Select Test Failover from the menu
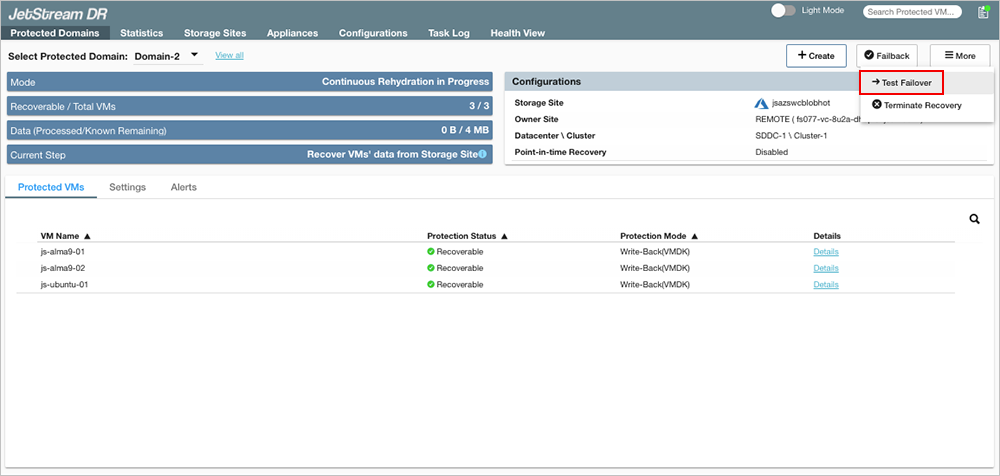 click(901, 83)
